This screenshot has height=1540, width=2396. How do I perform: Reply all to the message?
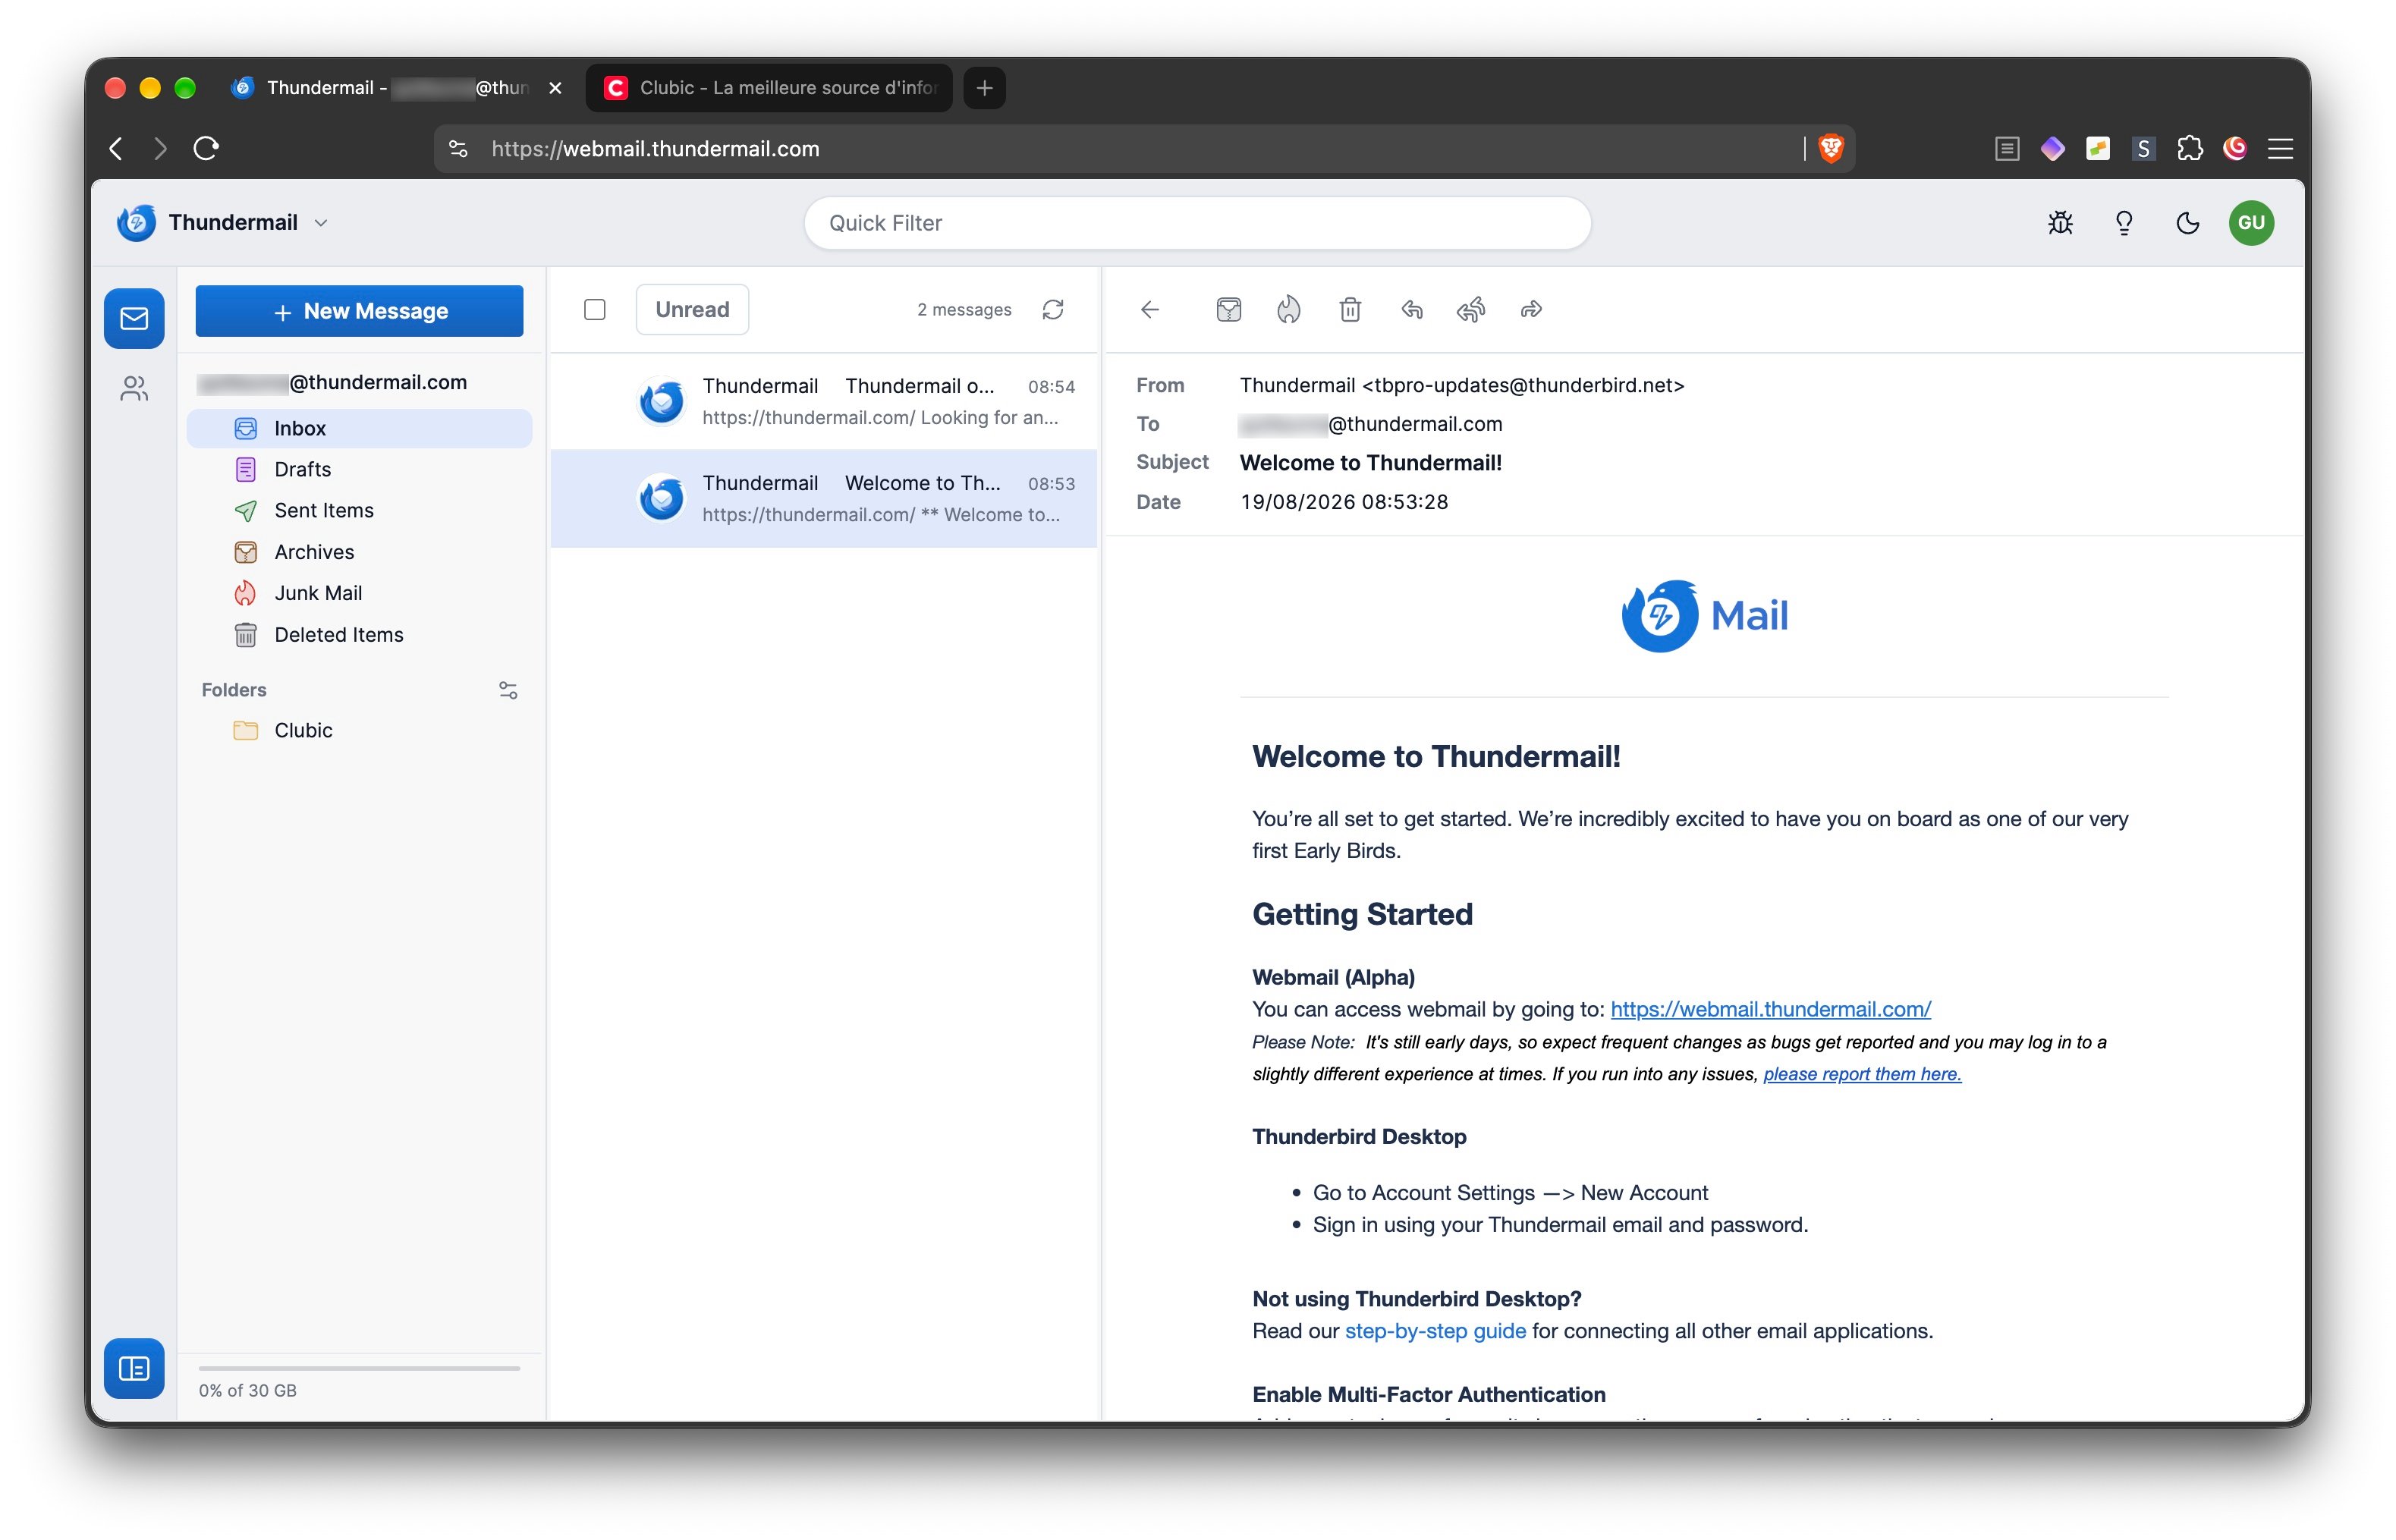1471,309
